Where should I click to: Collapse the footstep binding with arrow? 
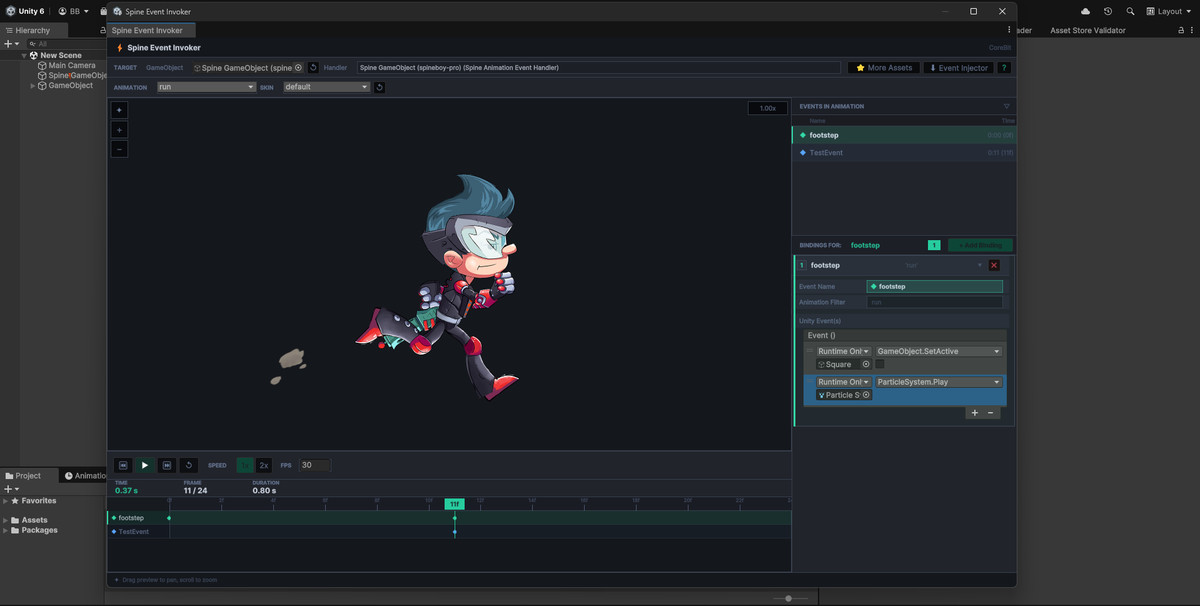click(x=980, y=265)
